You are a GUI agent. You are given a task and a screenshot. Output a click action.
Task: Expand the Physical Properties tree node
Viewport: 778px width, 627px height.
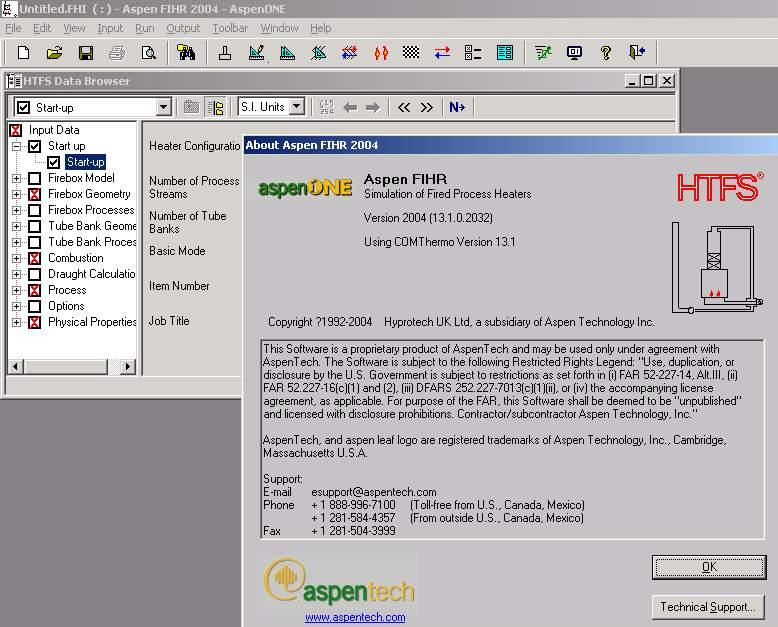pos(16,322)
